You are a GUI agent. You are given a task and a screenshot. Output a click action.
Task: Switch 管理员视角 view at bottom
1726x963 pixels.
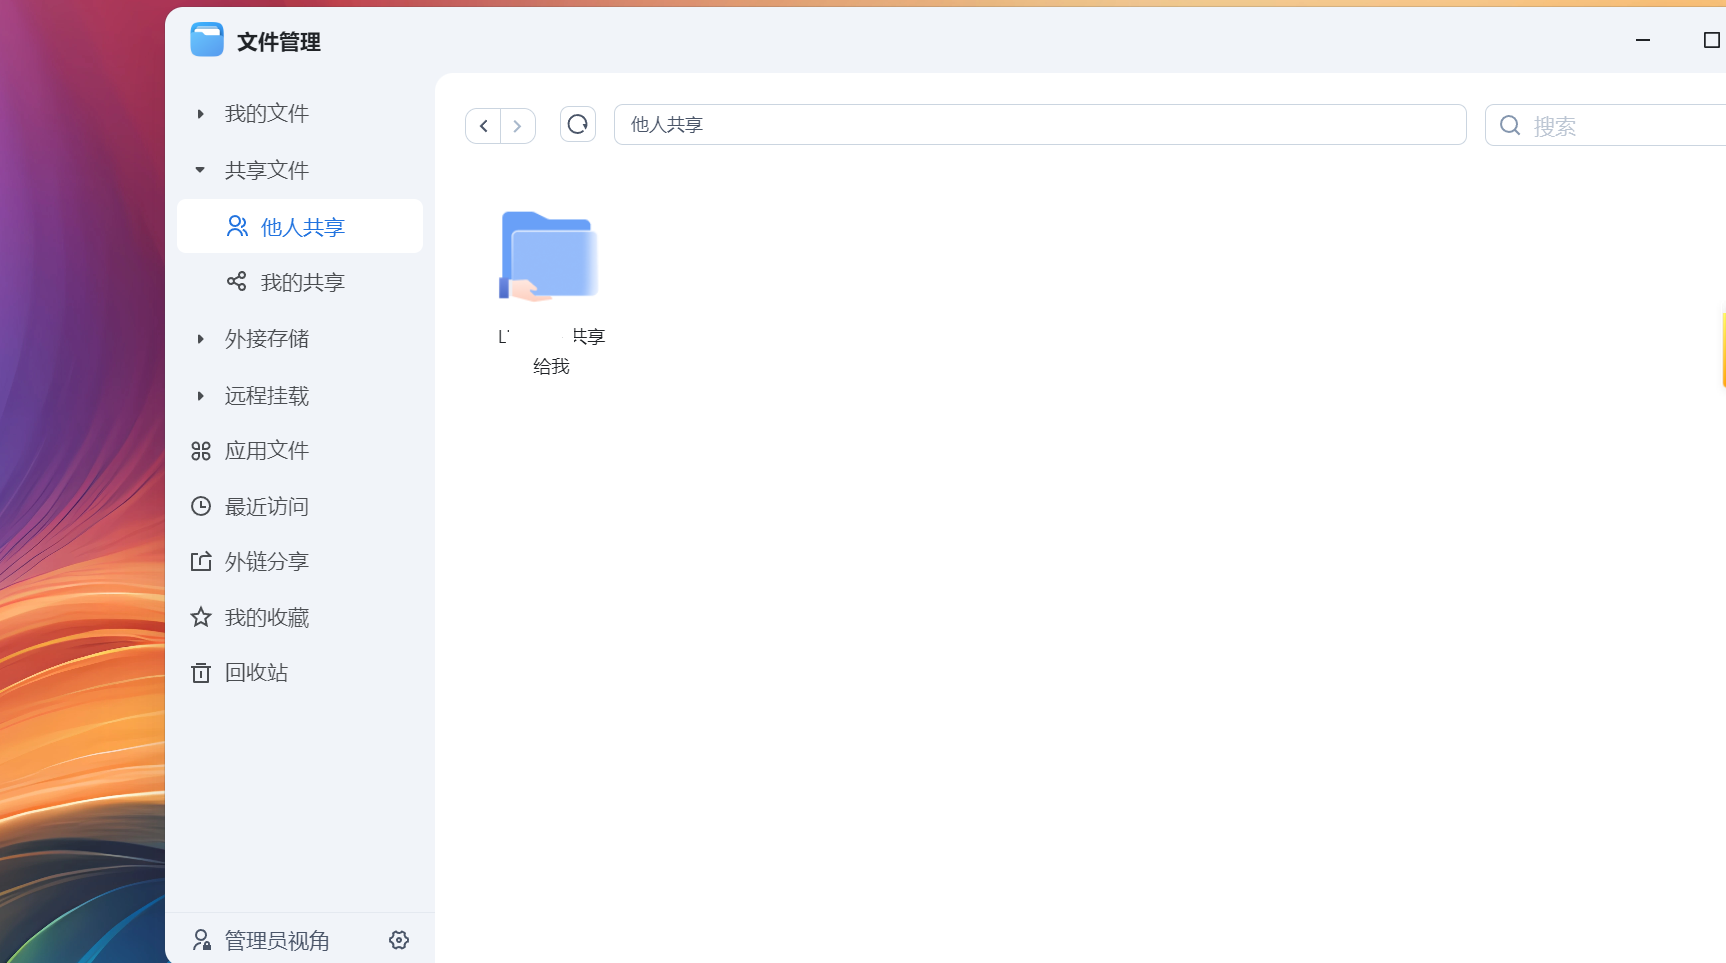tap(277, 941)
